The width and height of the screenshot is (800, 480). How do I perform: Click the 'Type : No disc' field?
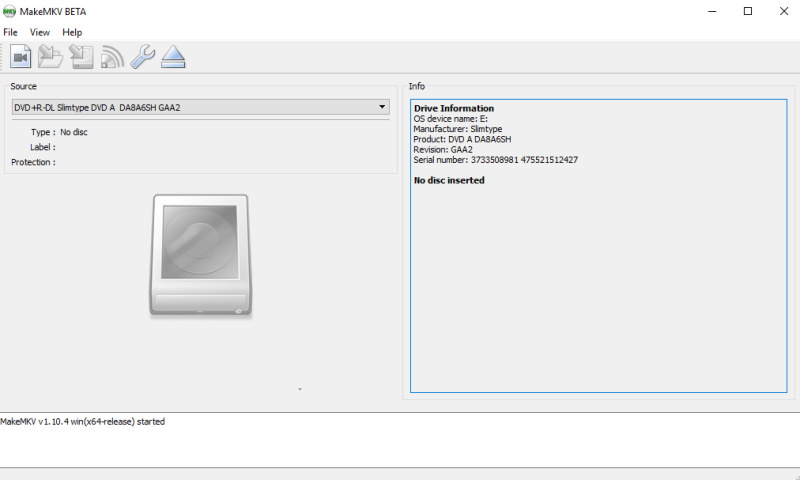click(59, 132)
